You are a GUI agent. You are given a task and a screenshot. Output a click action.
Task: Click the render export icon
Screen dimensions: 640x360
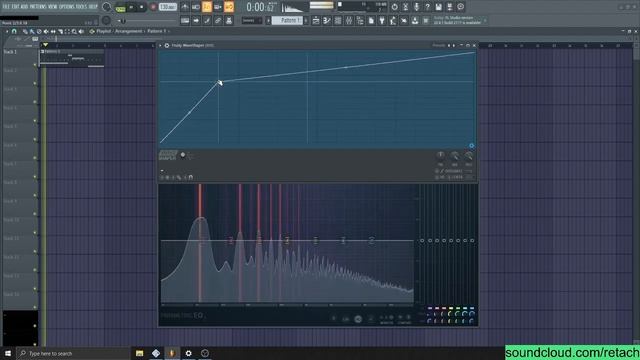(x=449, y=7)
